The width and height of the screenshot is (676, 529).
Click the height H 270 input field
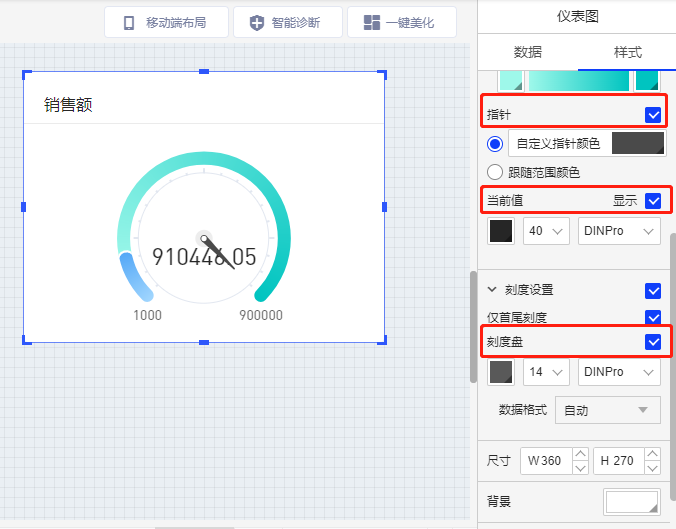pos(619,461)
